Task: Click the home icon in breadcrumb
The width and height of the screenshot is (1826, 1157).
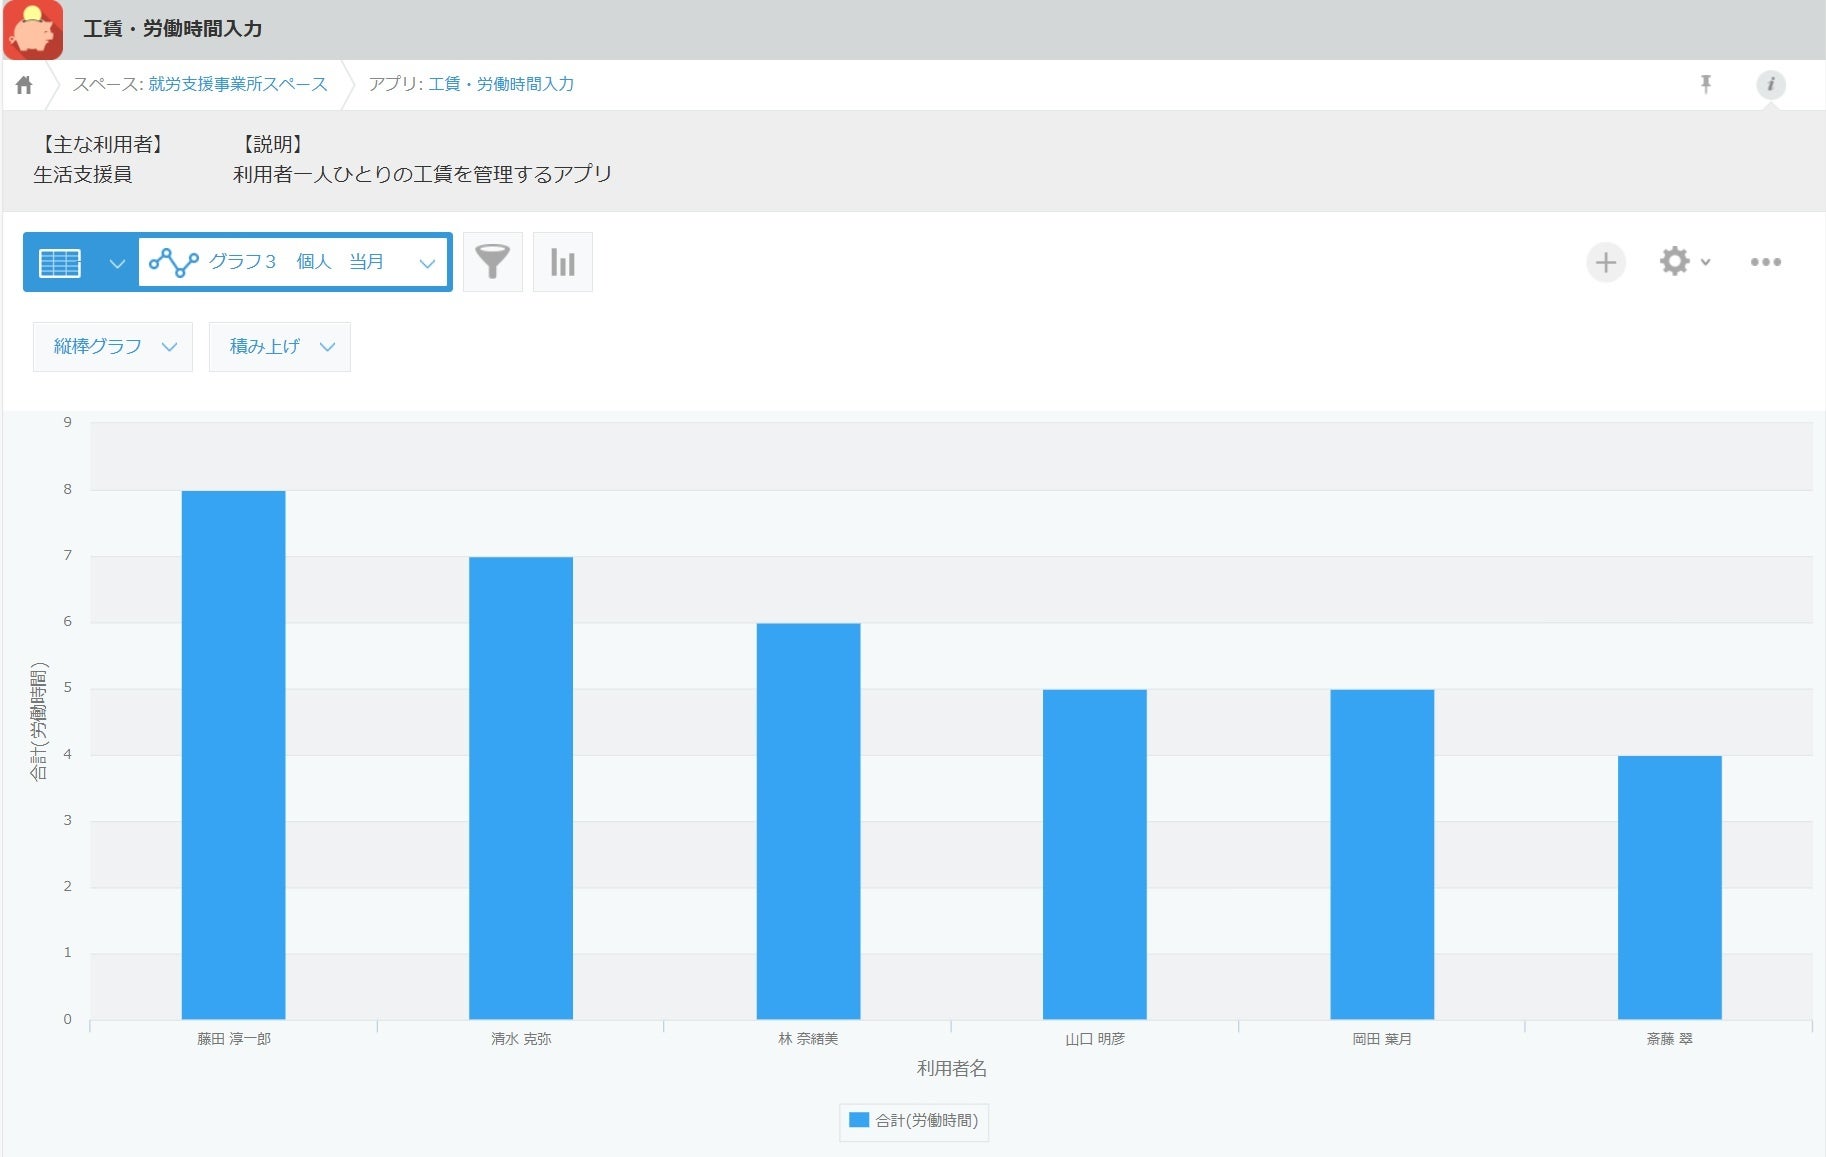Action: click(24, 85)
